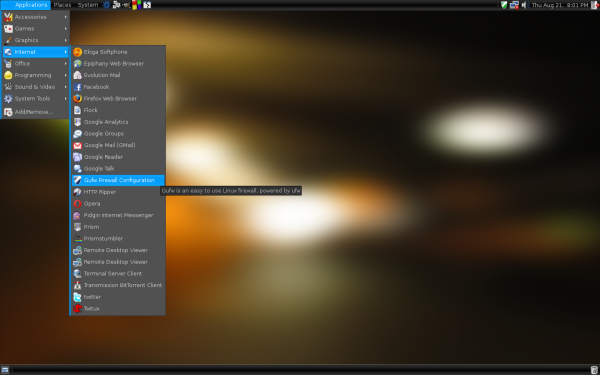Click the show desktop button in bottom panel
Screen dimensions: 600x375
(5, 370)
